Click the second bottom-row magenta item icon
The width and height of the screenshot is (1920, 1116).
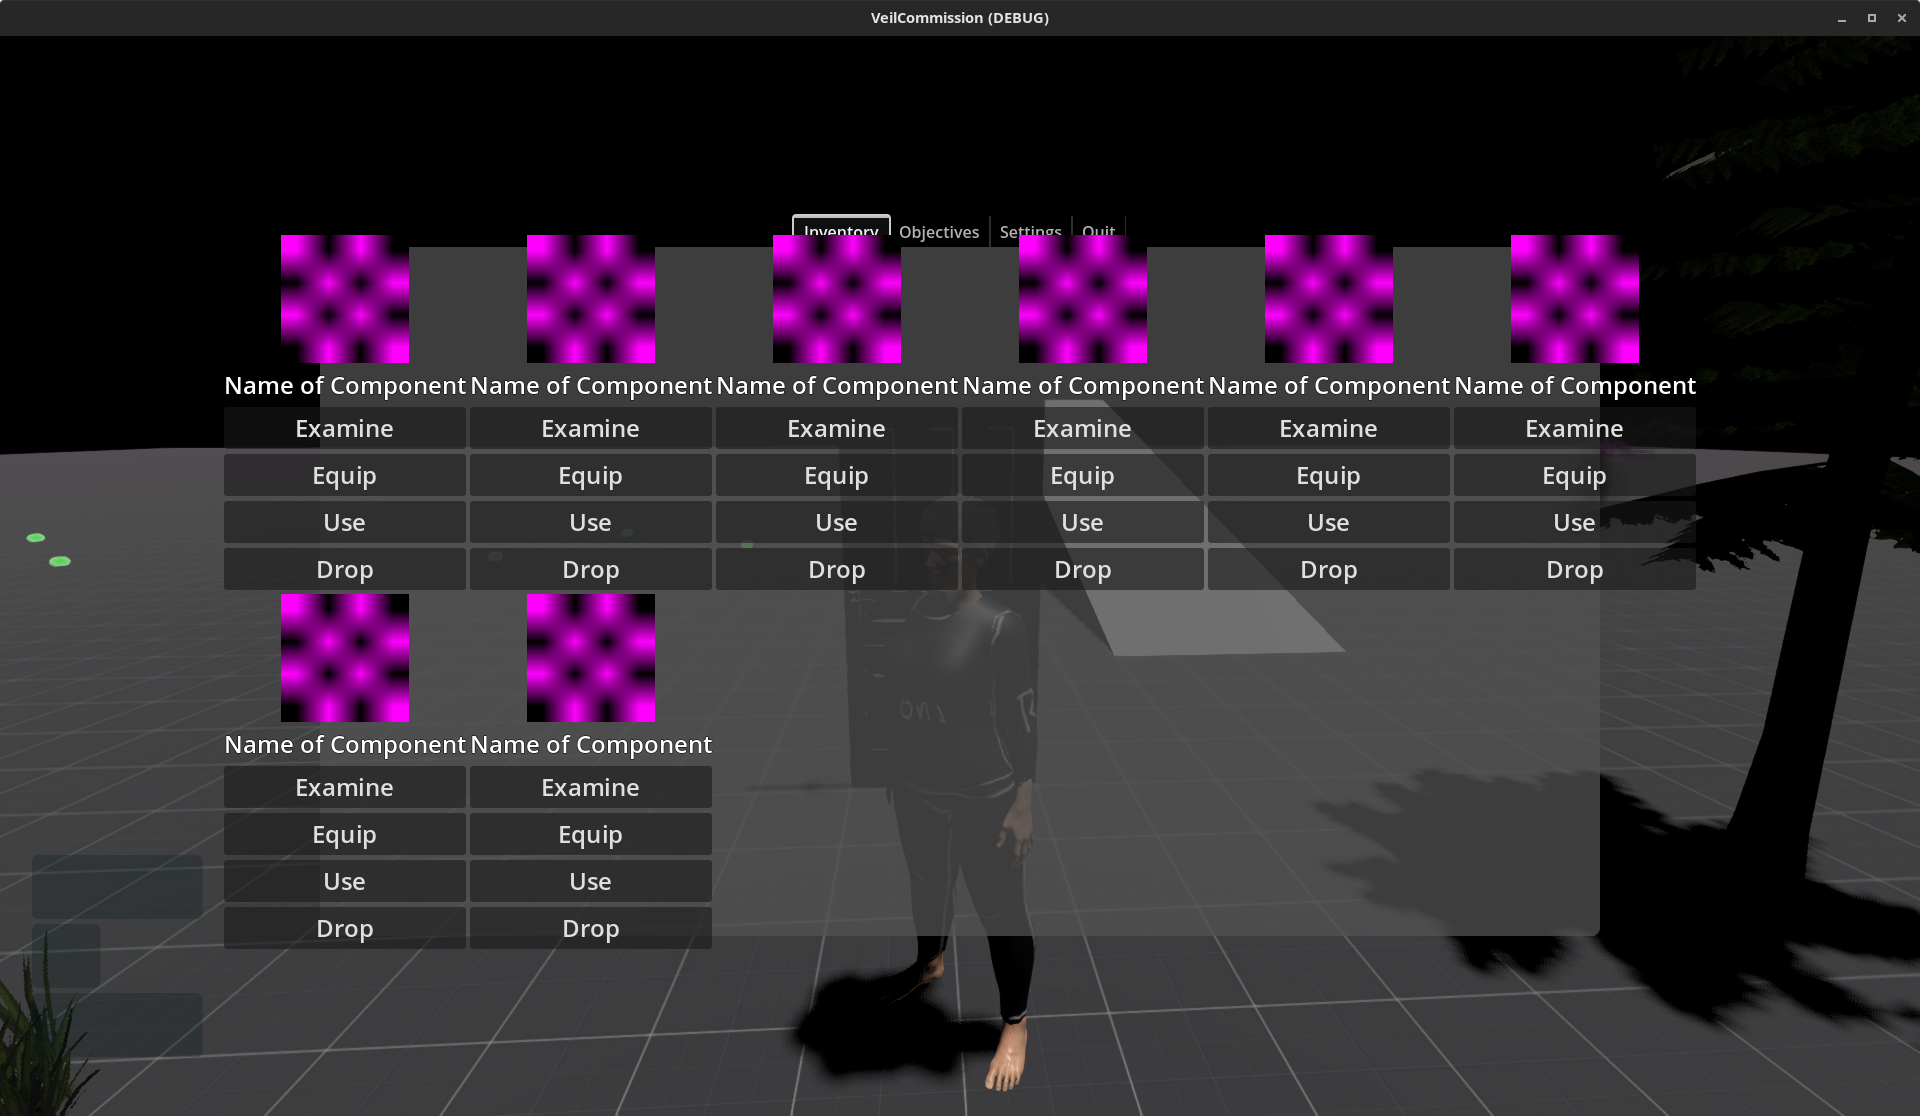tap(590, 658)
